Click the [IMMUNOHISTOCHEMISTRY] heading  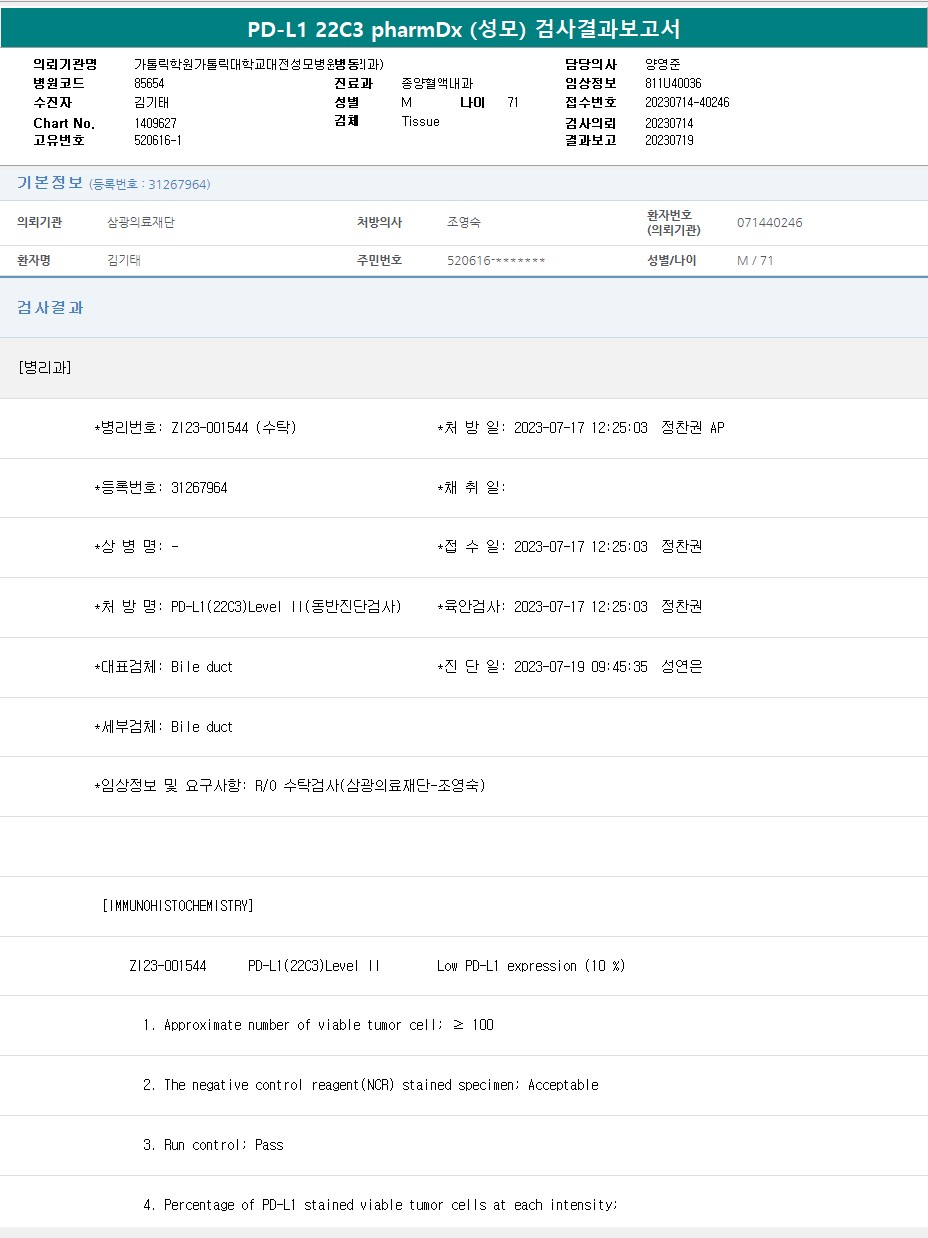(177, 906)
